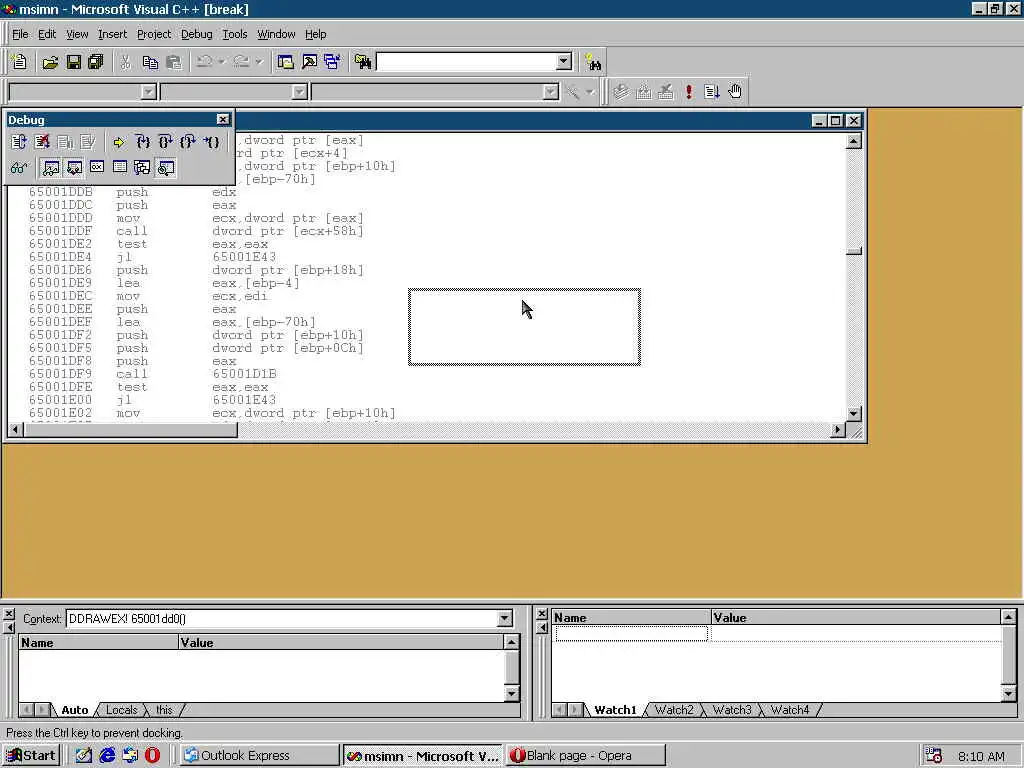Switch to Blank page - Opera taskbar button
The height and width of the screenshot is (768, 1024).
(586, 756)
